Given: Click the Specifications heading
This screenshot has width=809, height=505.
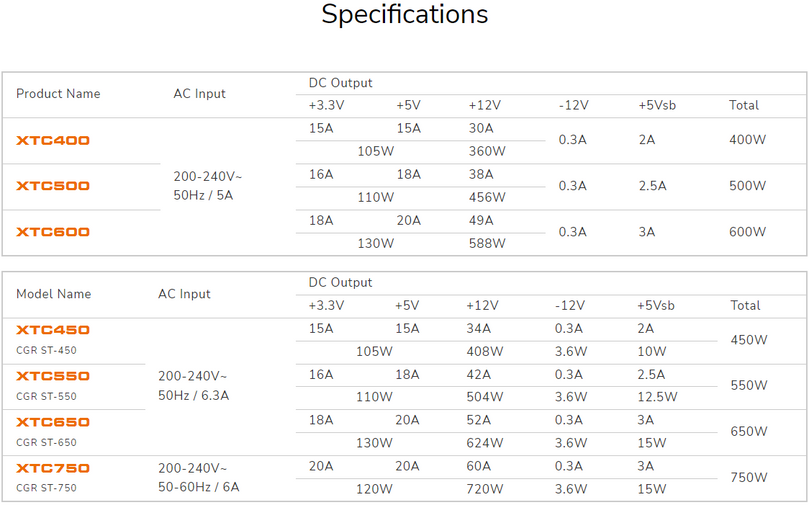Looking at the screenshot, I should [404, 15].
